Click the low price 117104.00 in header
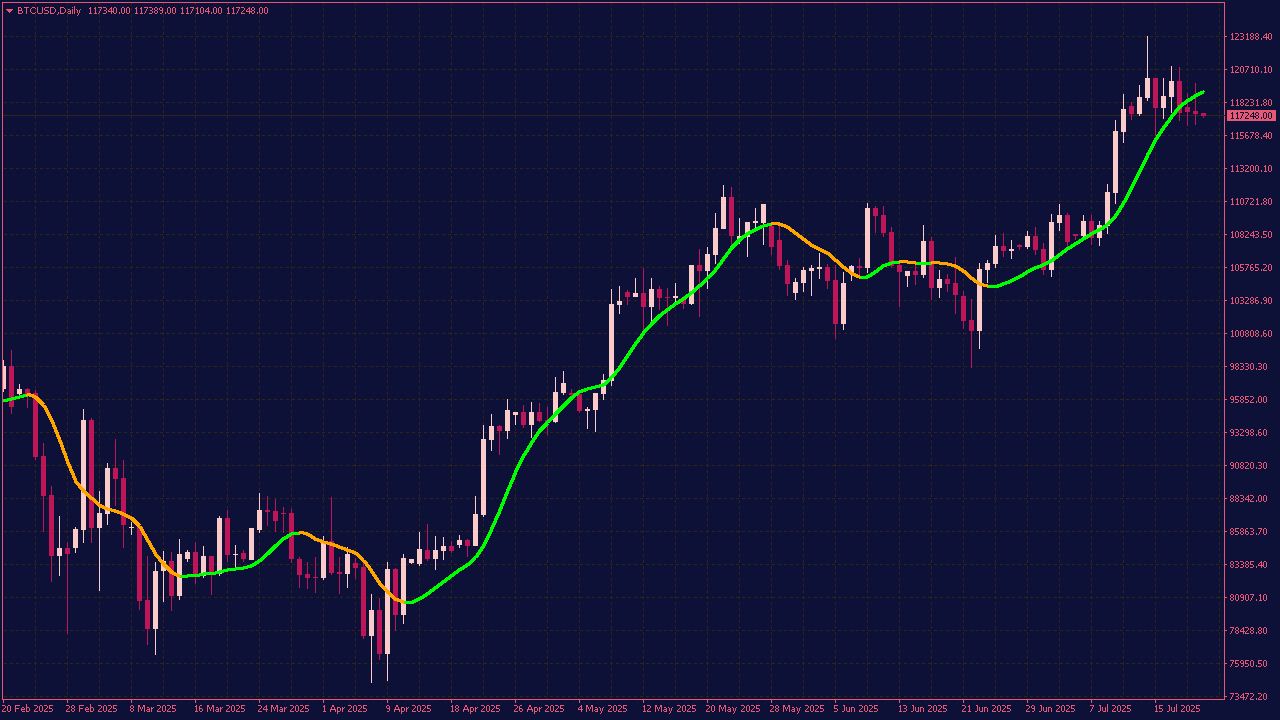 point(201,10)
